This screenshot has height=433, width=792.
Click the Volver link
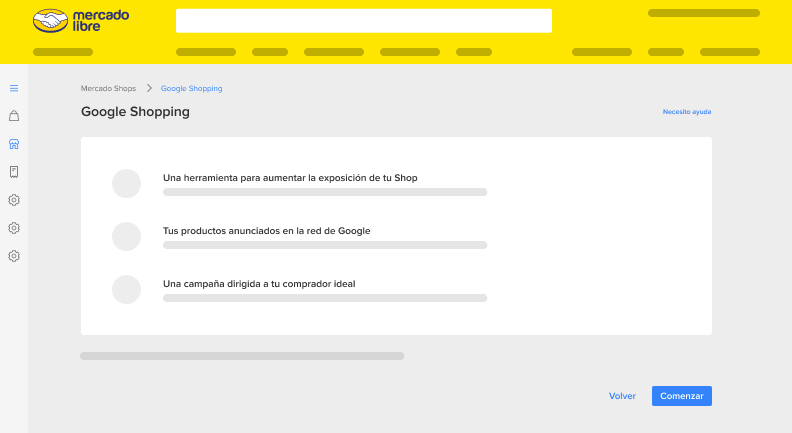pyautogui.click(x=622, y=396)
